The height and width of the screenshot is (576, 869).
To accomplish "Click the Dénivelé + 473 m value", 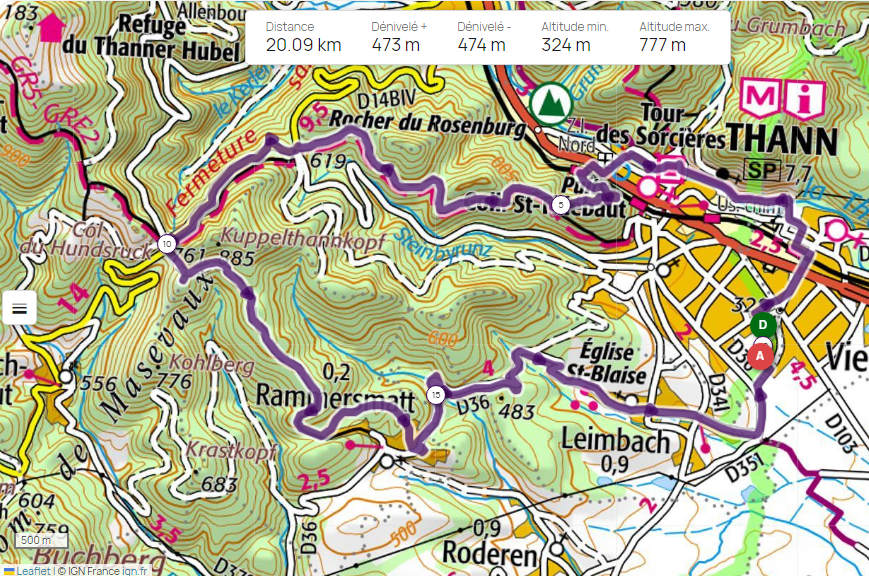I will (399, 37).
